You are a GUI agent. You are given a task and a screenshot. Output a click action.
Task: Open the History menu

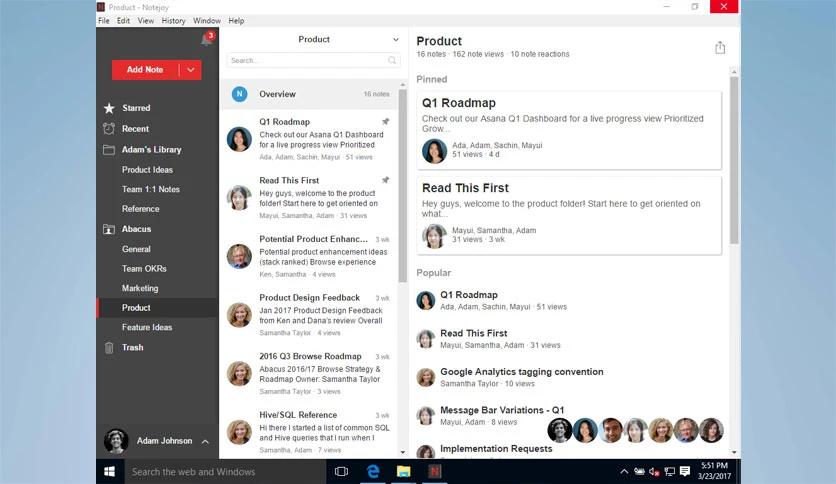(173, 21)
